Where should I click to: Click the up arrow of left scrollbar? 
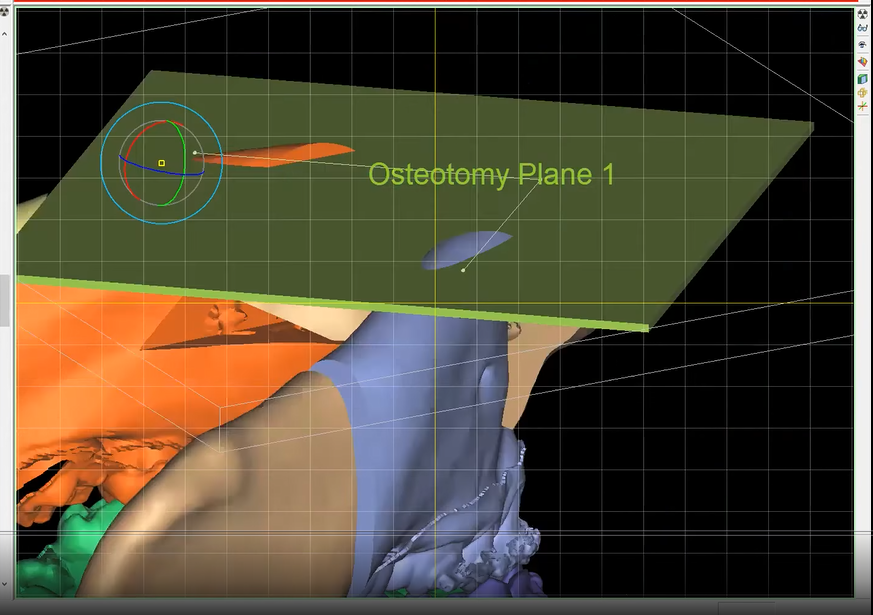(x=4, y=35)
